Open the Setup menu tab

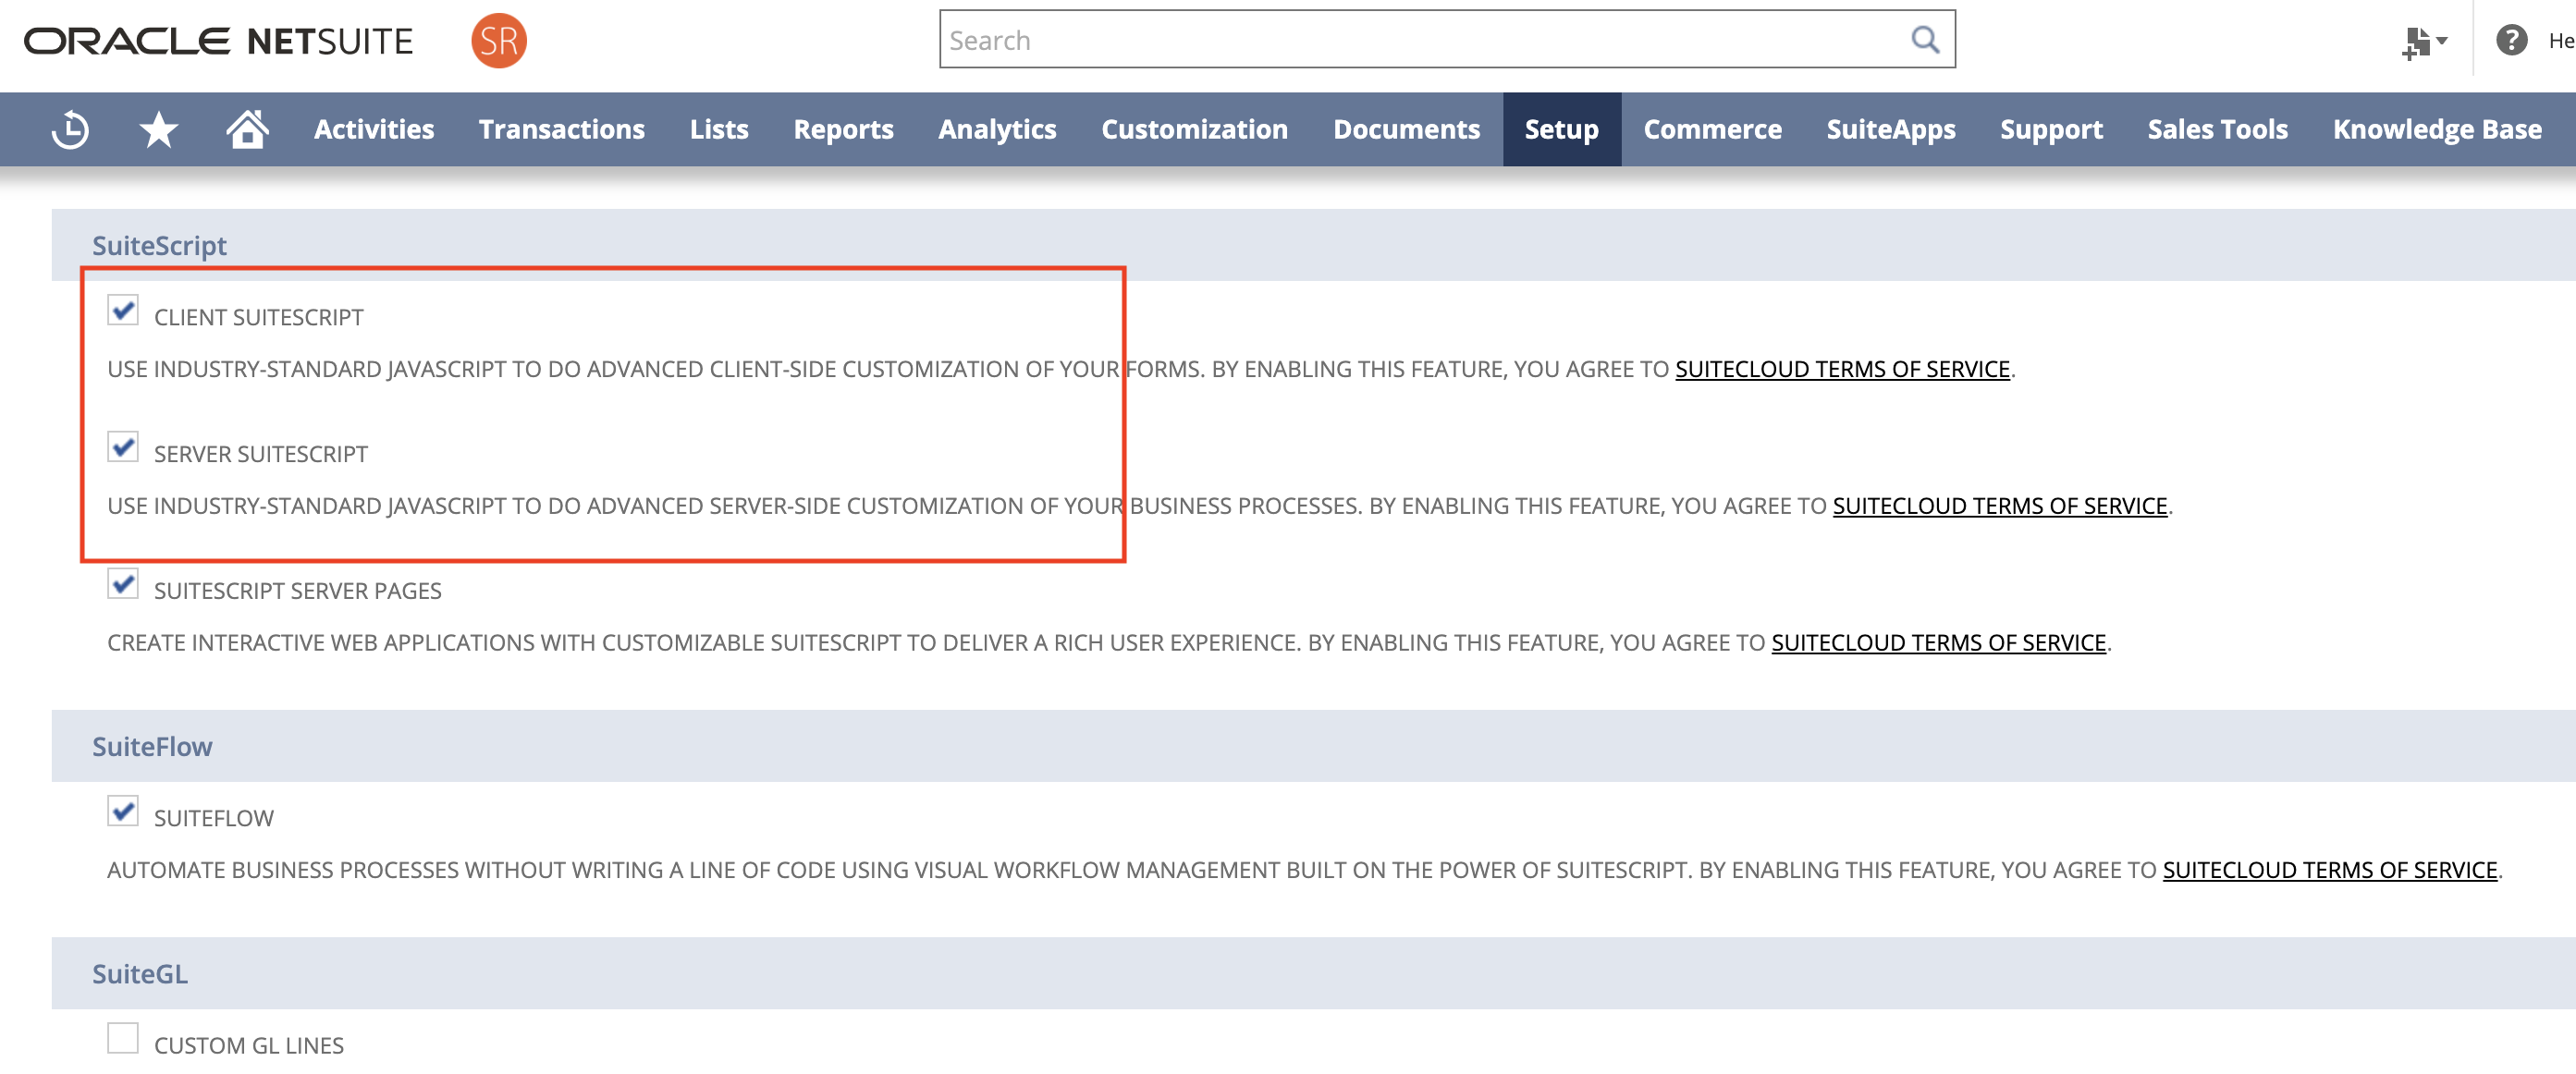pos(1560,130)
